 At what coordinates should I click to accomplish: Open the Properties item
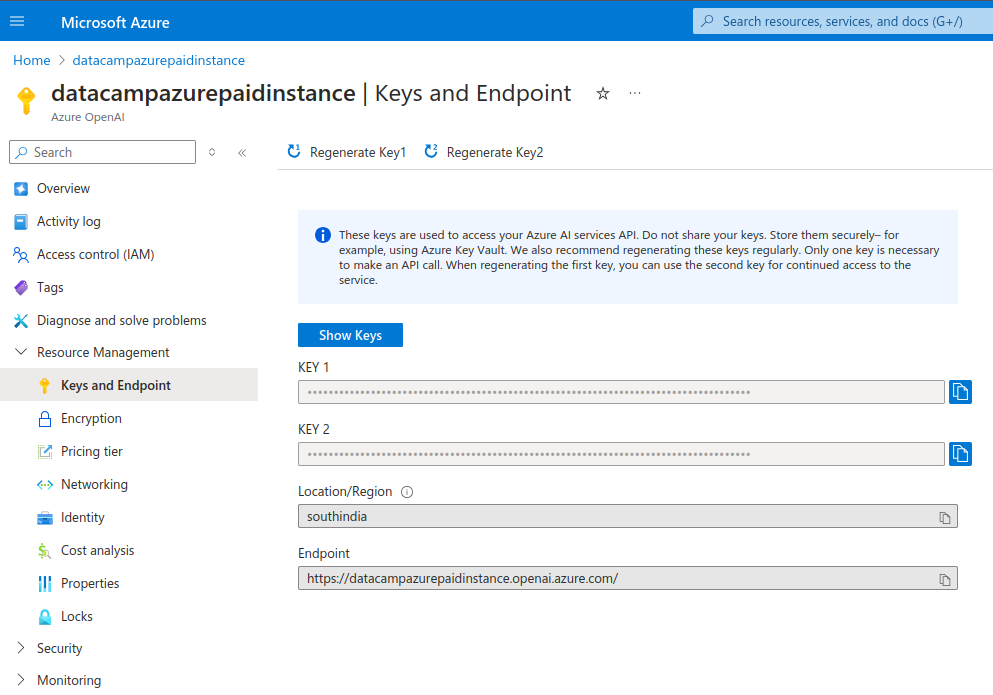pyautogui.click(x=90, y=583)
